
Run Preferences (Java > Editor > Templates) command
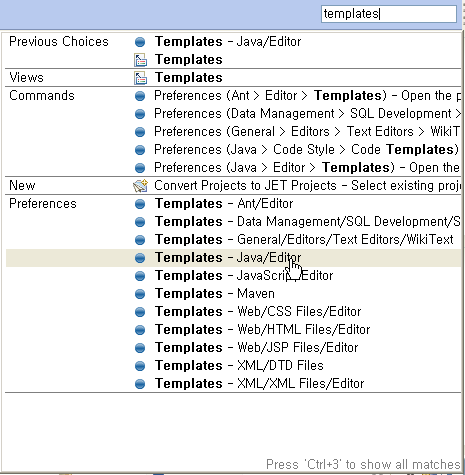(x=307, y=168)
